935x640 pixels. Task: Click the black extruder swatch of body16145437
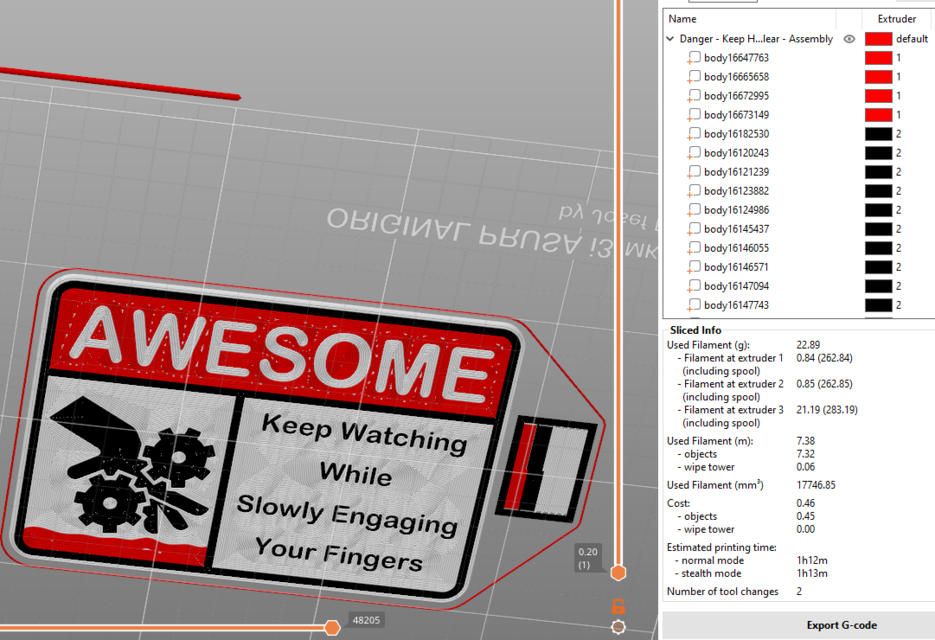(877, 228)
